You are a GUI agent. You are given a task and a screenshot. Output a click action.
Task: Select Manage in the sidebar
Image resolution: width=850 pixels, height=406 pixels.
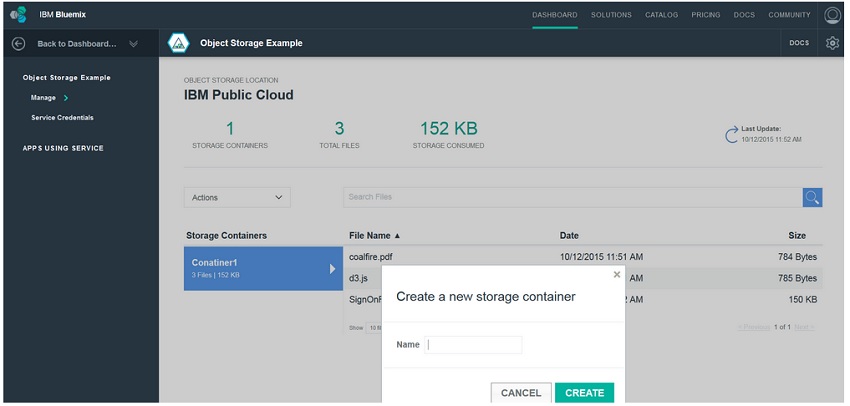(43, 98)
